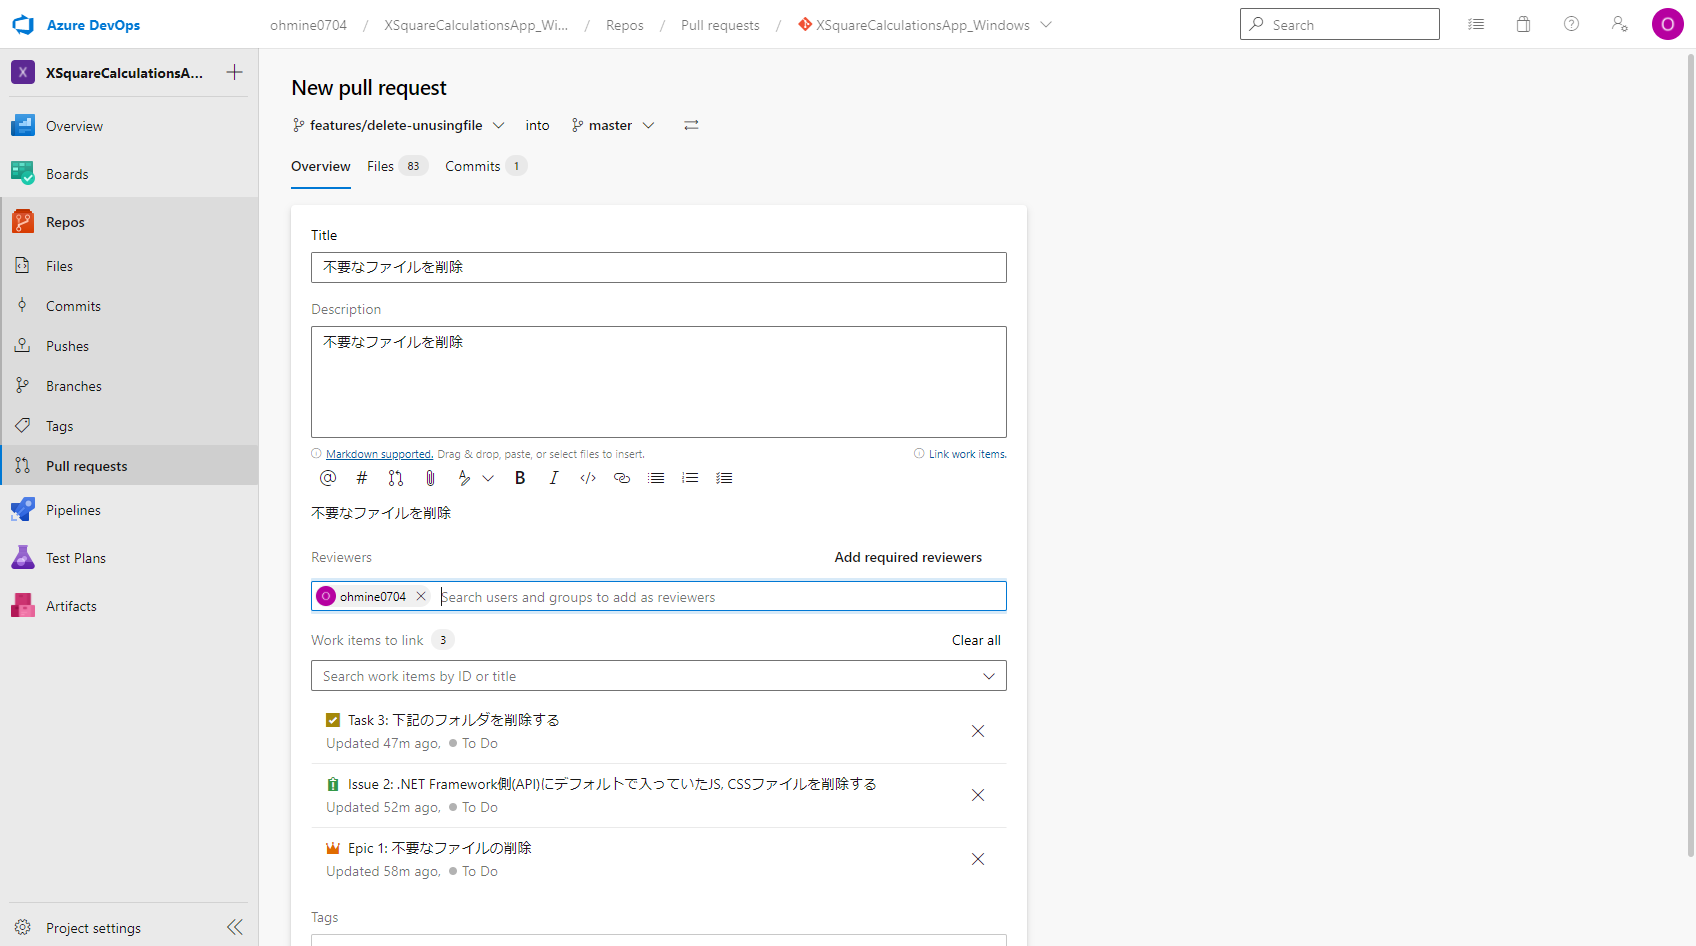Viewport: 1696px width, 946px height.
Task: Open the XSquareCalculationsApp_Wi... project breadcrumb
Action: point(476,25)
